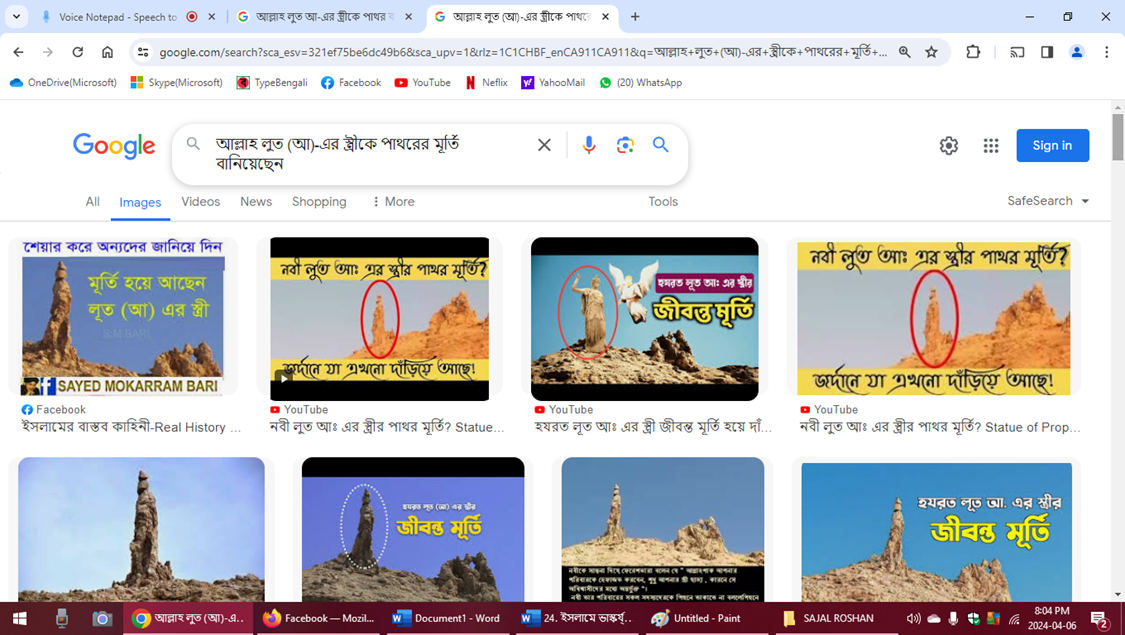Screen dimensions: 1125x635
Task: Start a voice search with the microphone icon
Action: click(589, 144)
